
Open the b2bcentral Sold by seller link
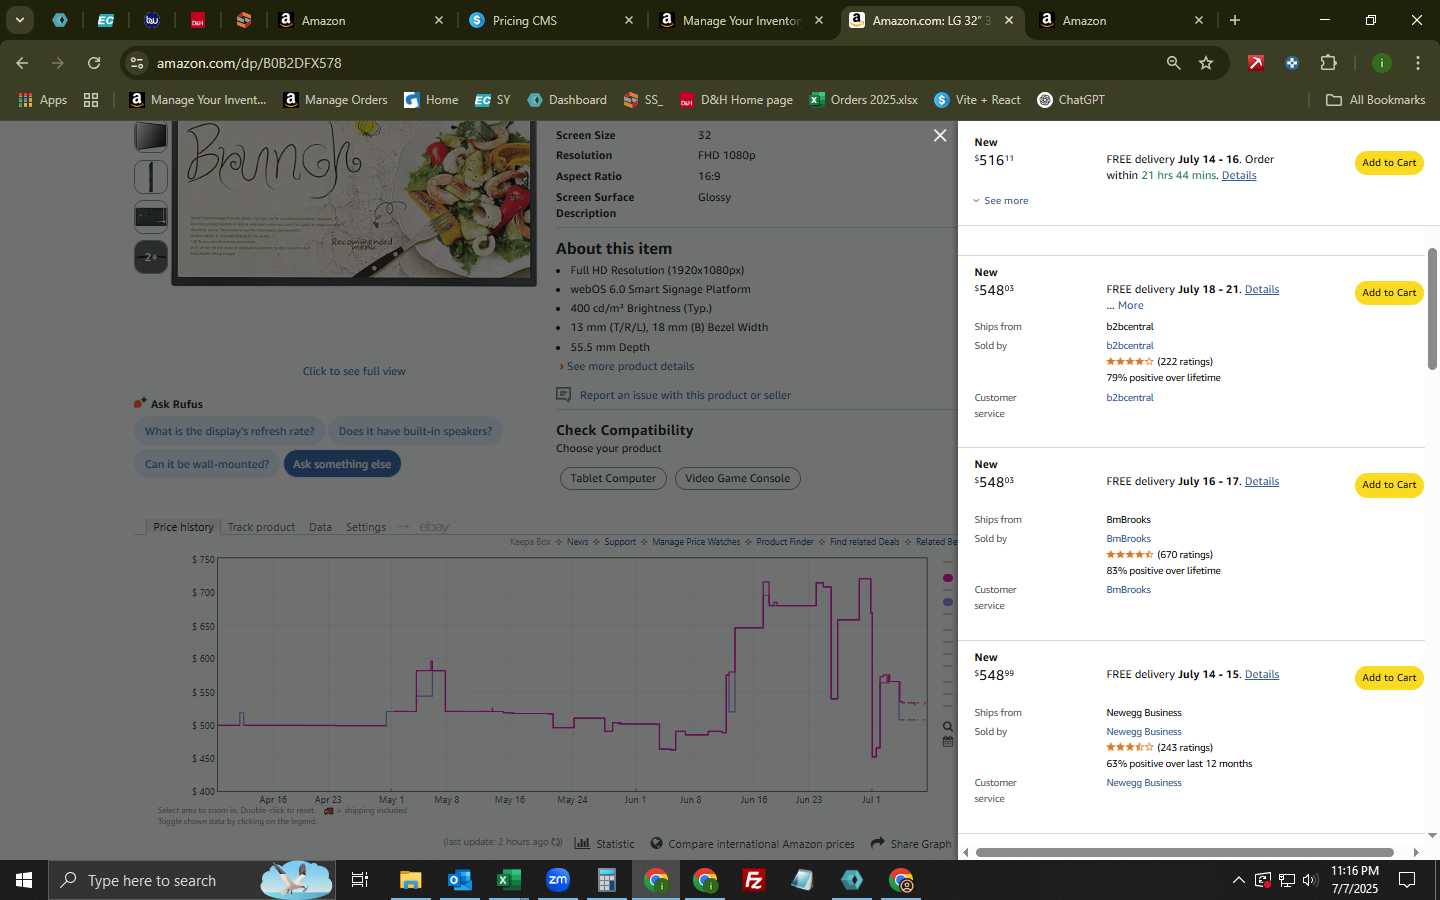point(1129,346)
